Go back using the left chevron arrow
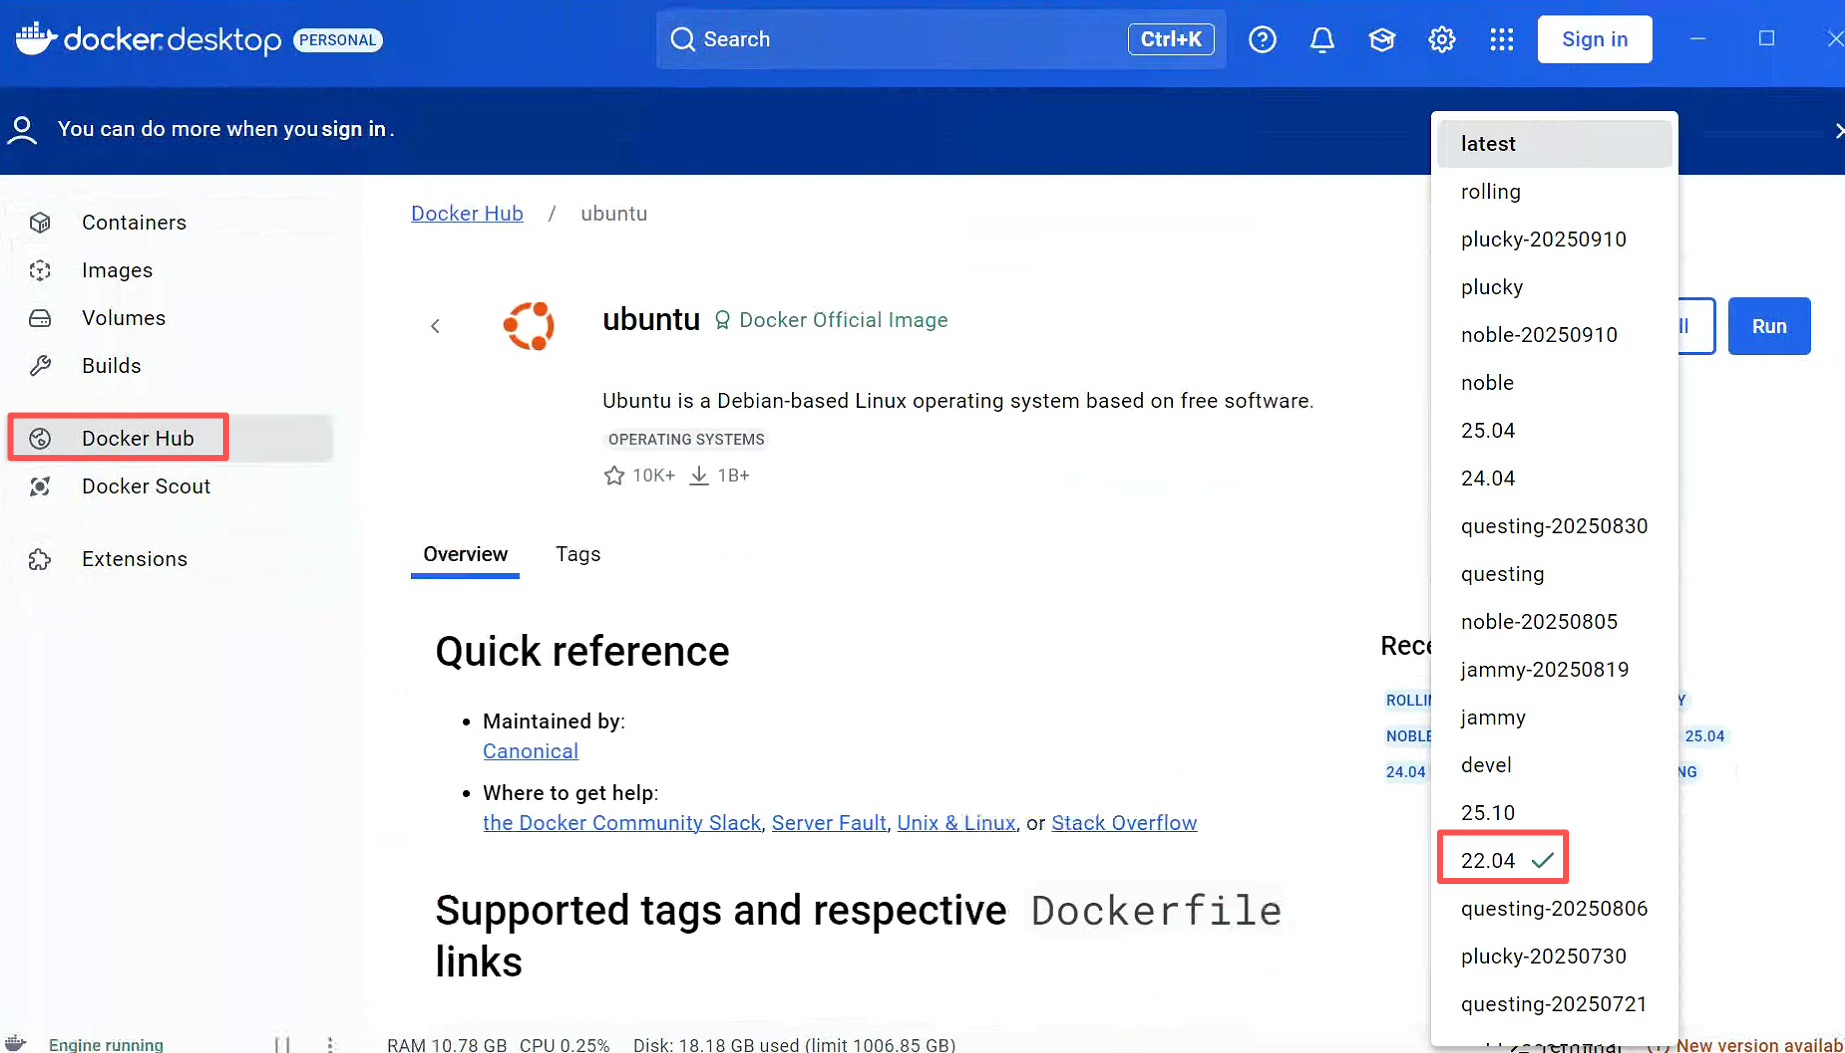The height and width of the screenshot is (1053, 1845). coord(435,326)
